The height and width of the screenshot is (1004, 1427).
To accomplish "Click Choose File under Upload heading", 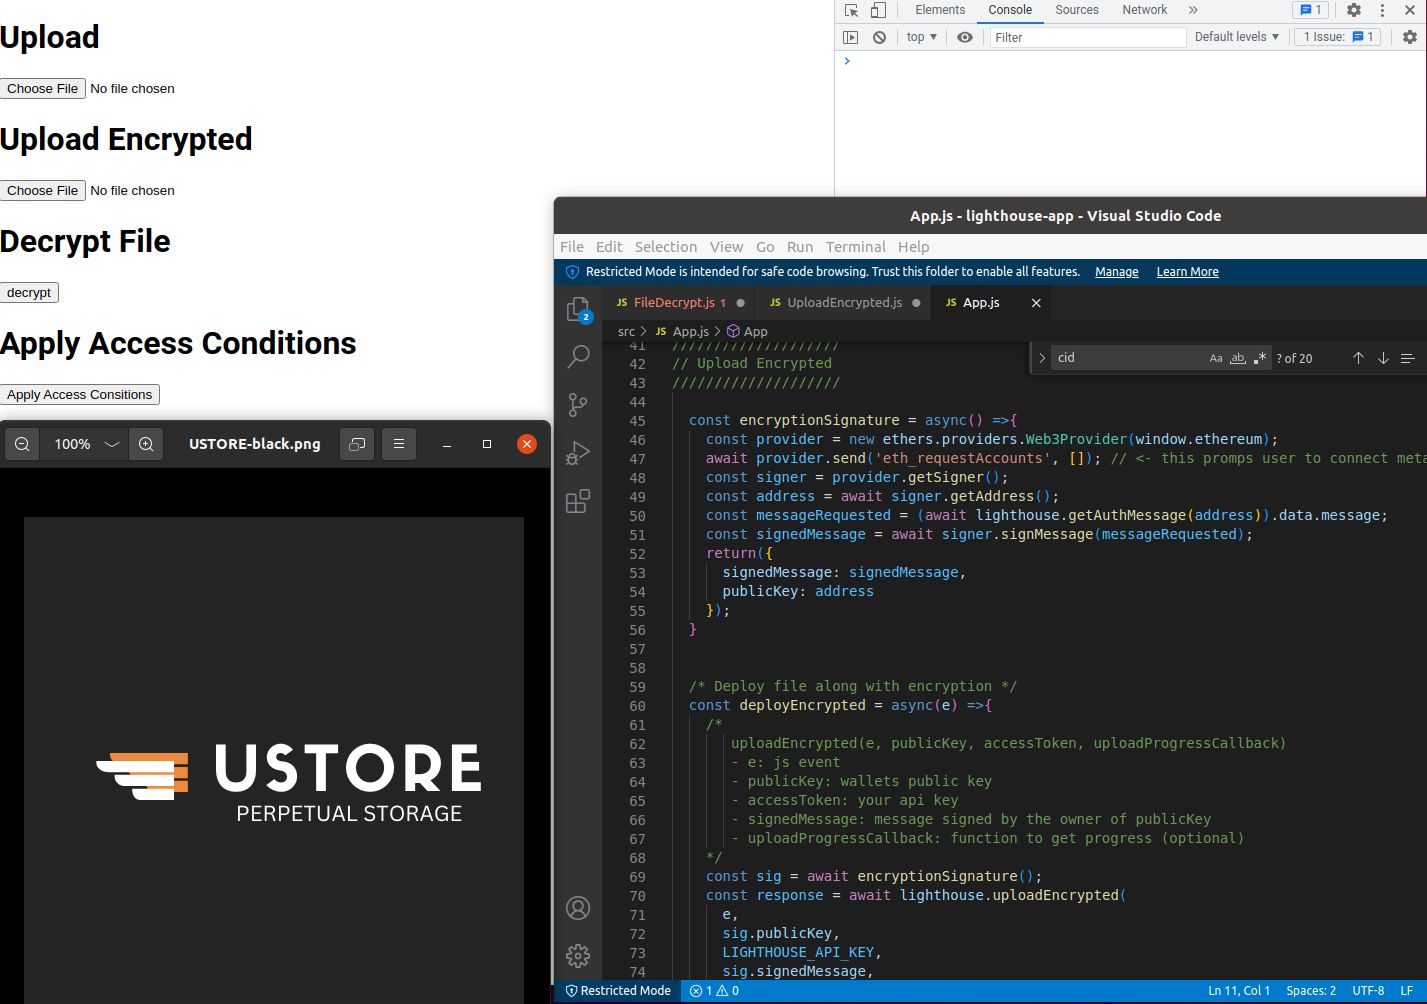I will point(43,89).
